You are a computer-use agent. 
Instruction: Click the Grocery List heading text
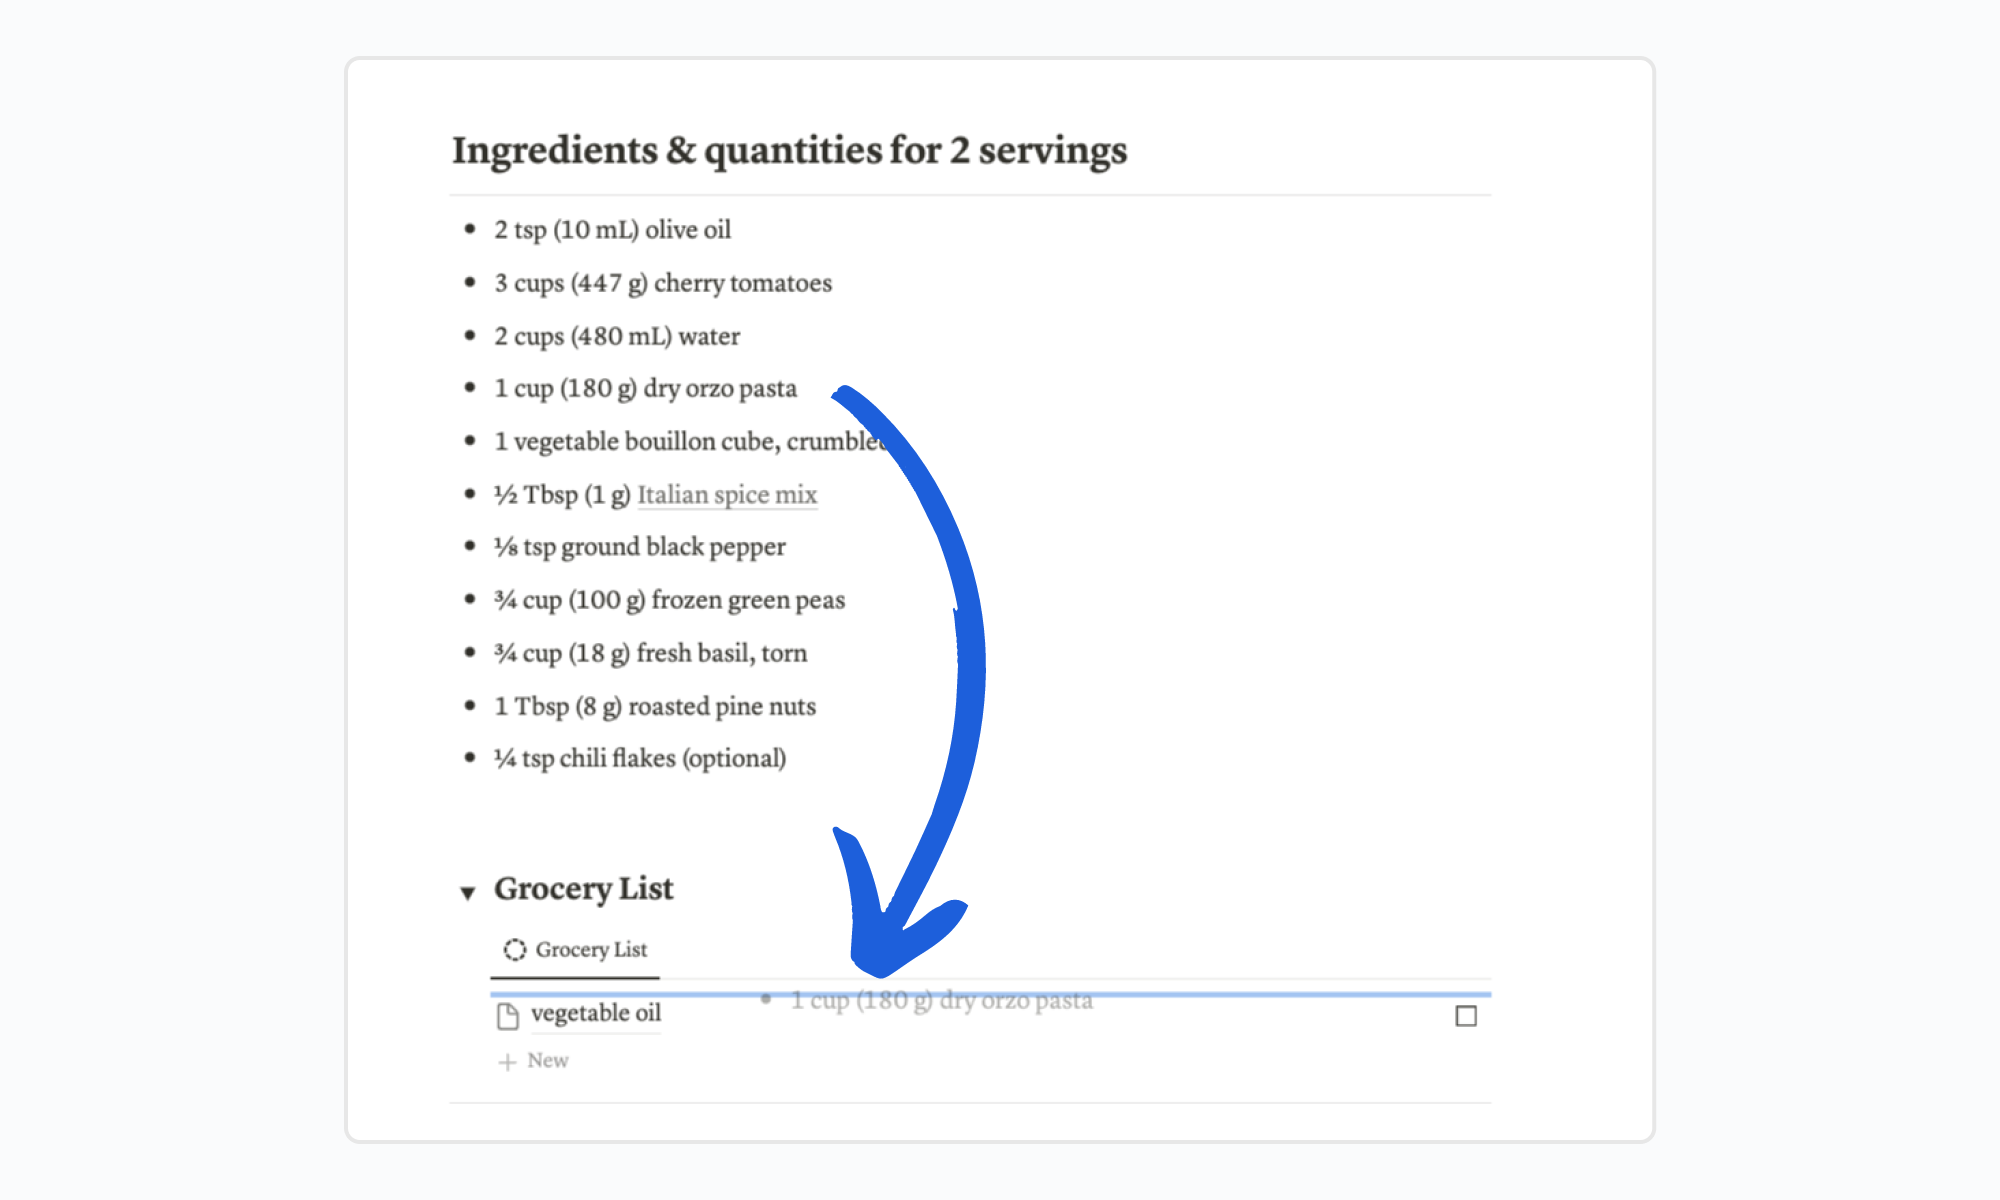(584, 888)
